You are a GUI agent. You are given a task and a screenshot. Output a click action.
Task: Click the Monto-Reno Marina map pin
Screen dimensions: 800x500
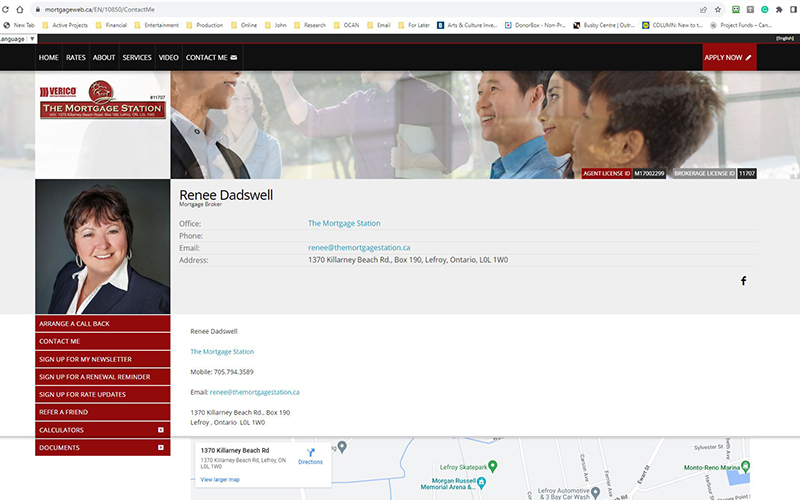click(745, 466)
